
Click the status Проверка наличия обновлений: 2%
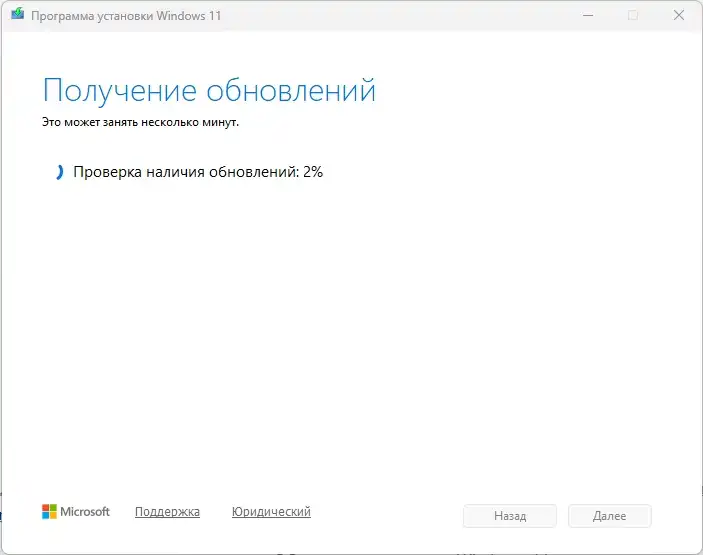coord(198,172)
